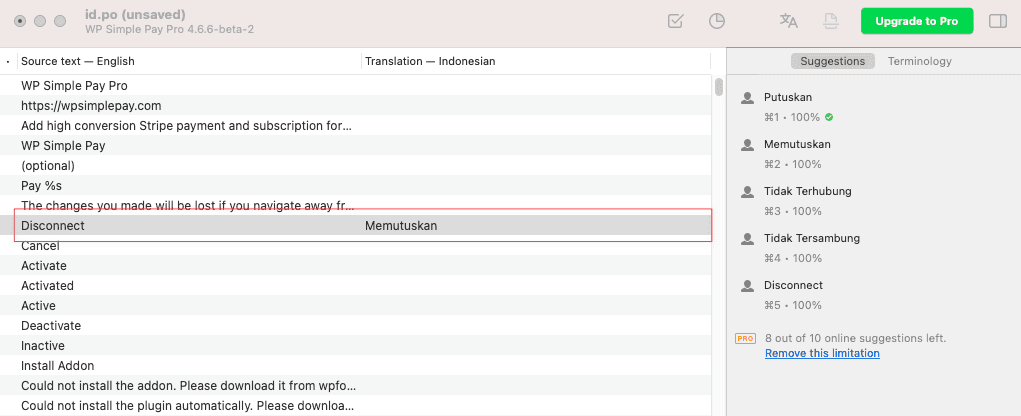Select the (optional) row

356,165
